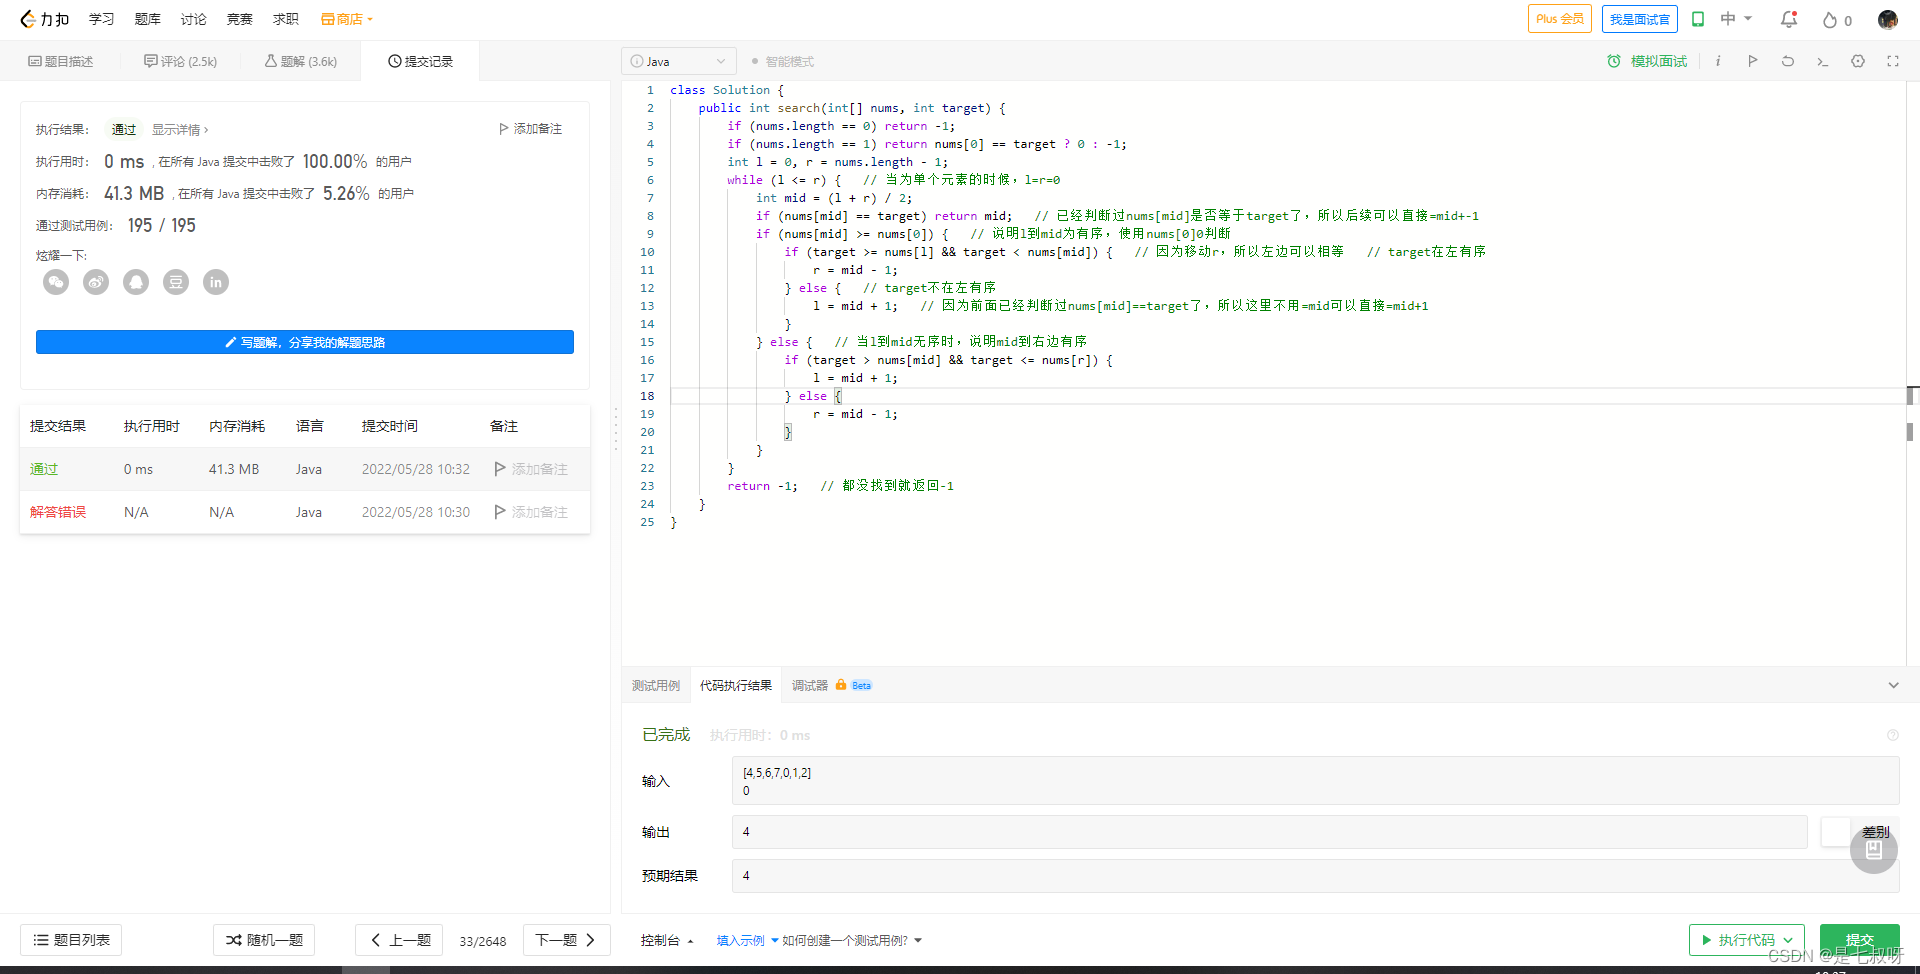Open the 学习 menu

(101, 19)
